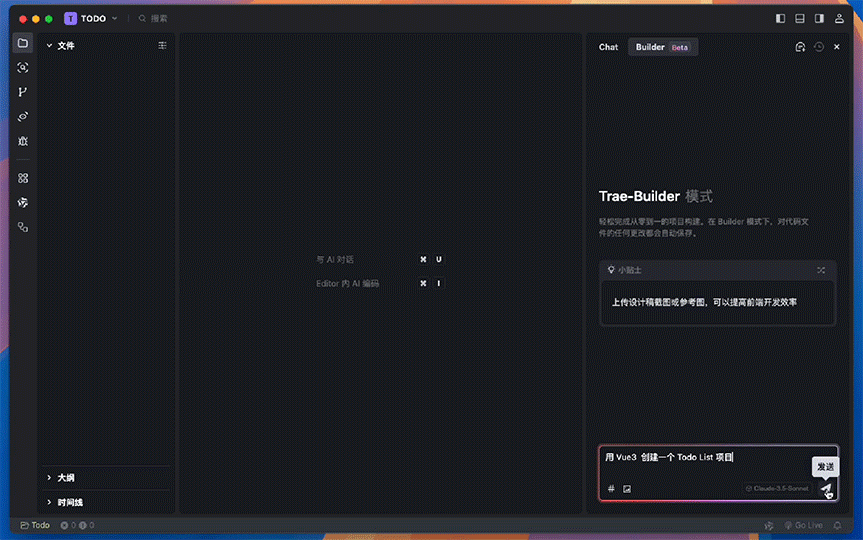Open the user account icon
Viewport: 863px width, 540px height.
[839, 18]
